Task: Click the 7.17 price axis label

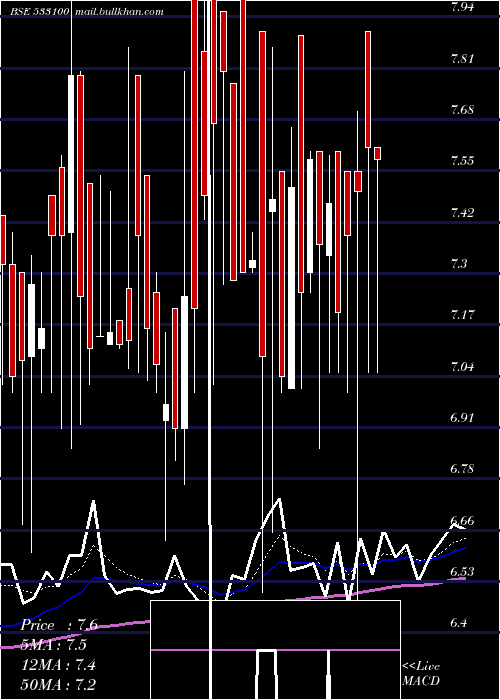Action: (x=462, y=315)
